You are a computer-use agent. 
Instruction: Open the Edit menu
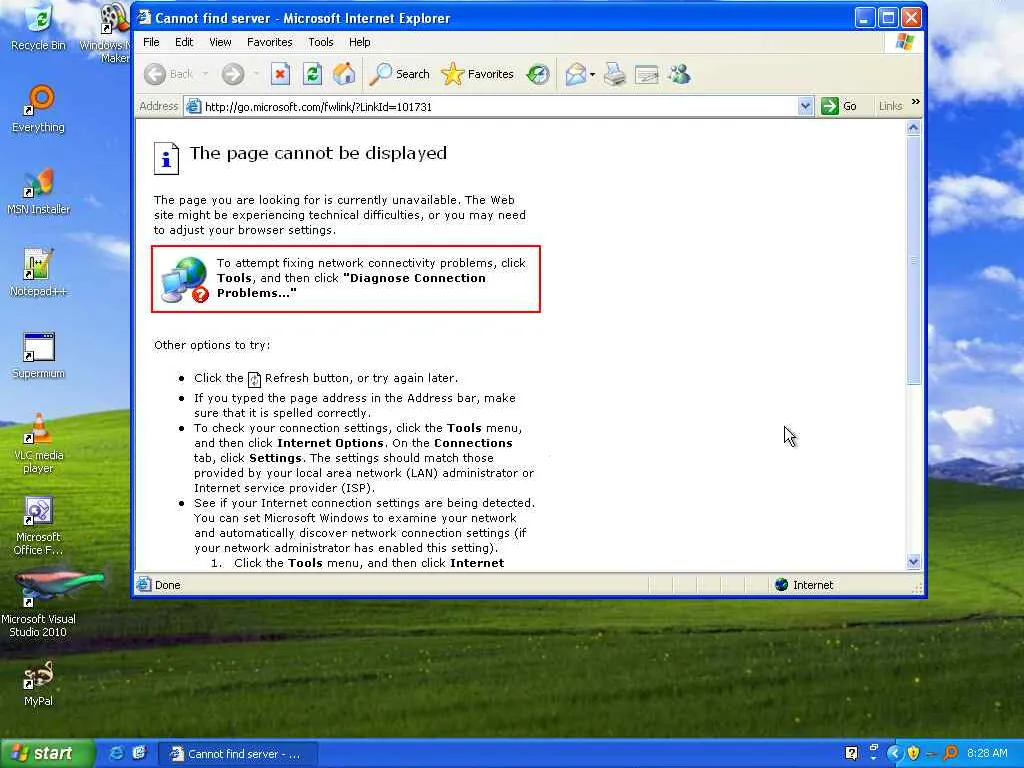[x=184, y=42]
